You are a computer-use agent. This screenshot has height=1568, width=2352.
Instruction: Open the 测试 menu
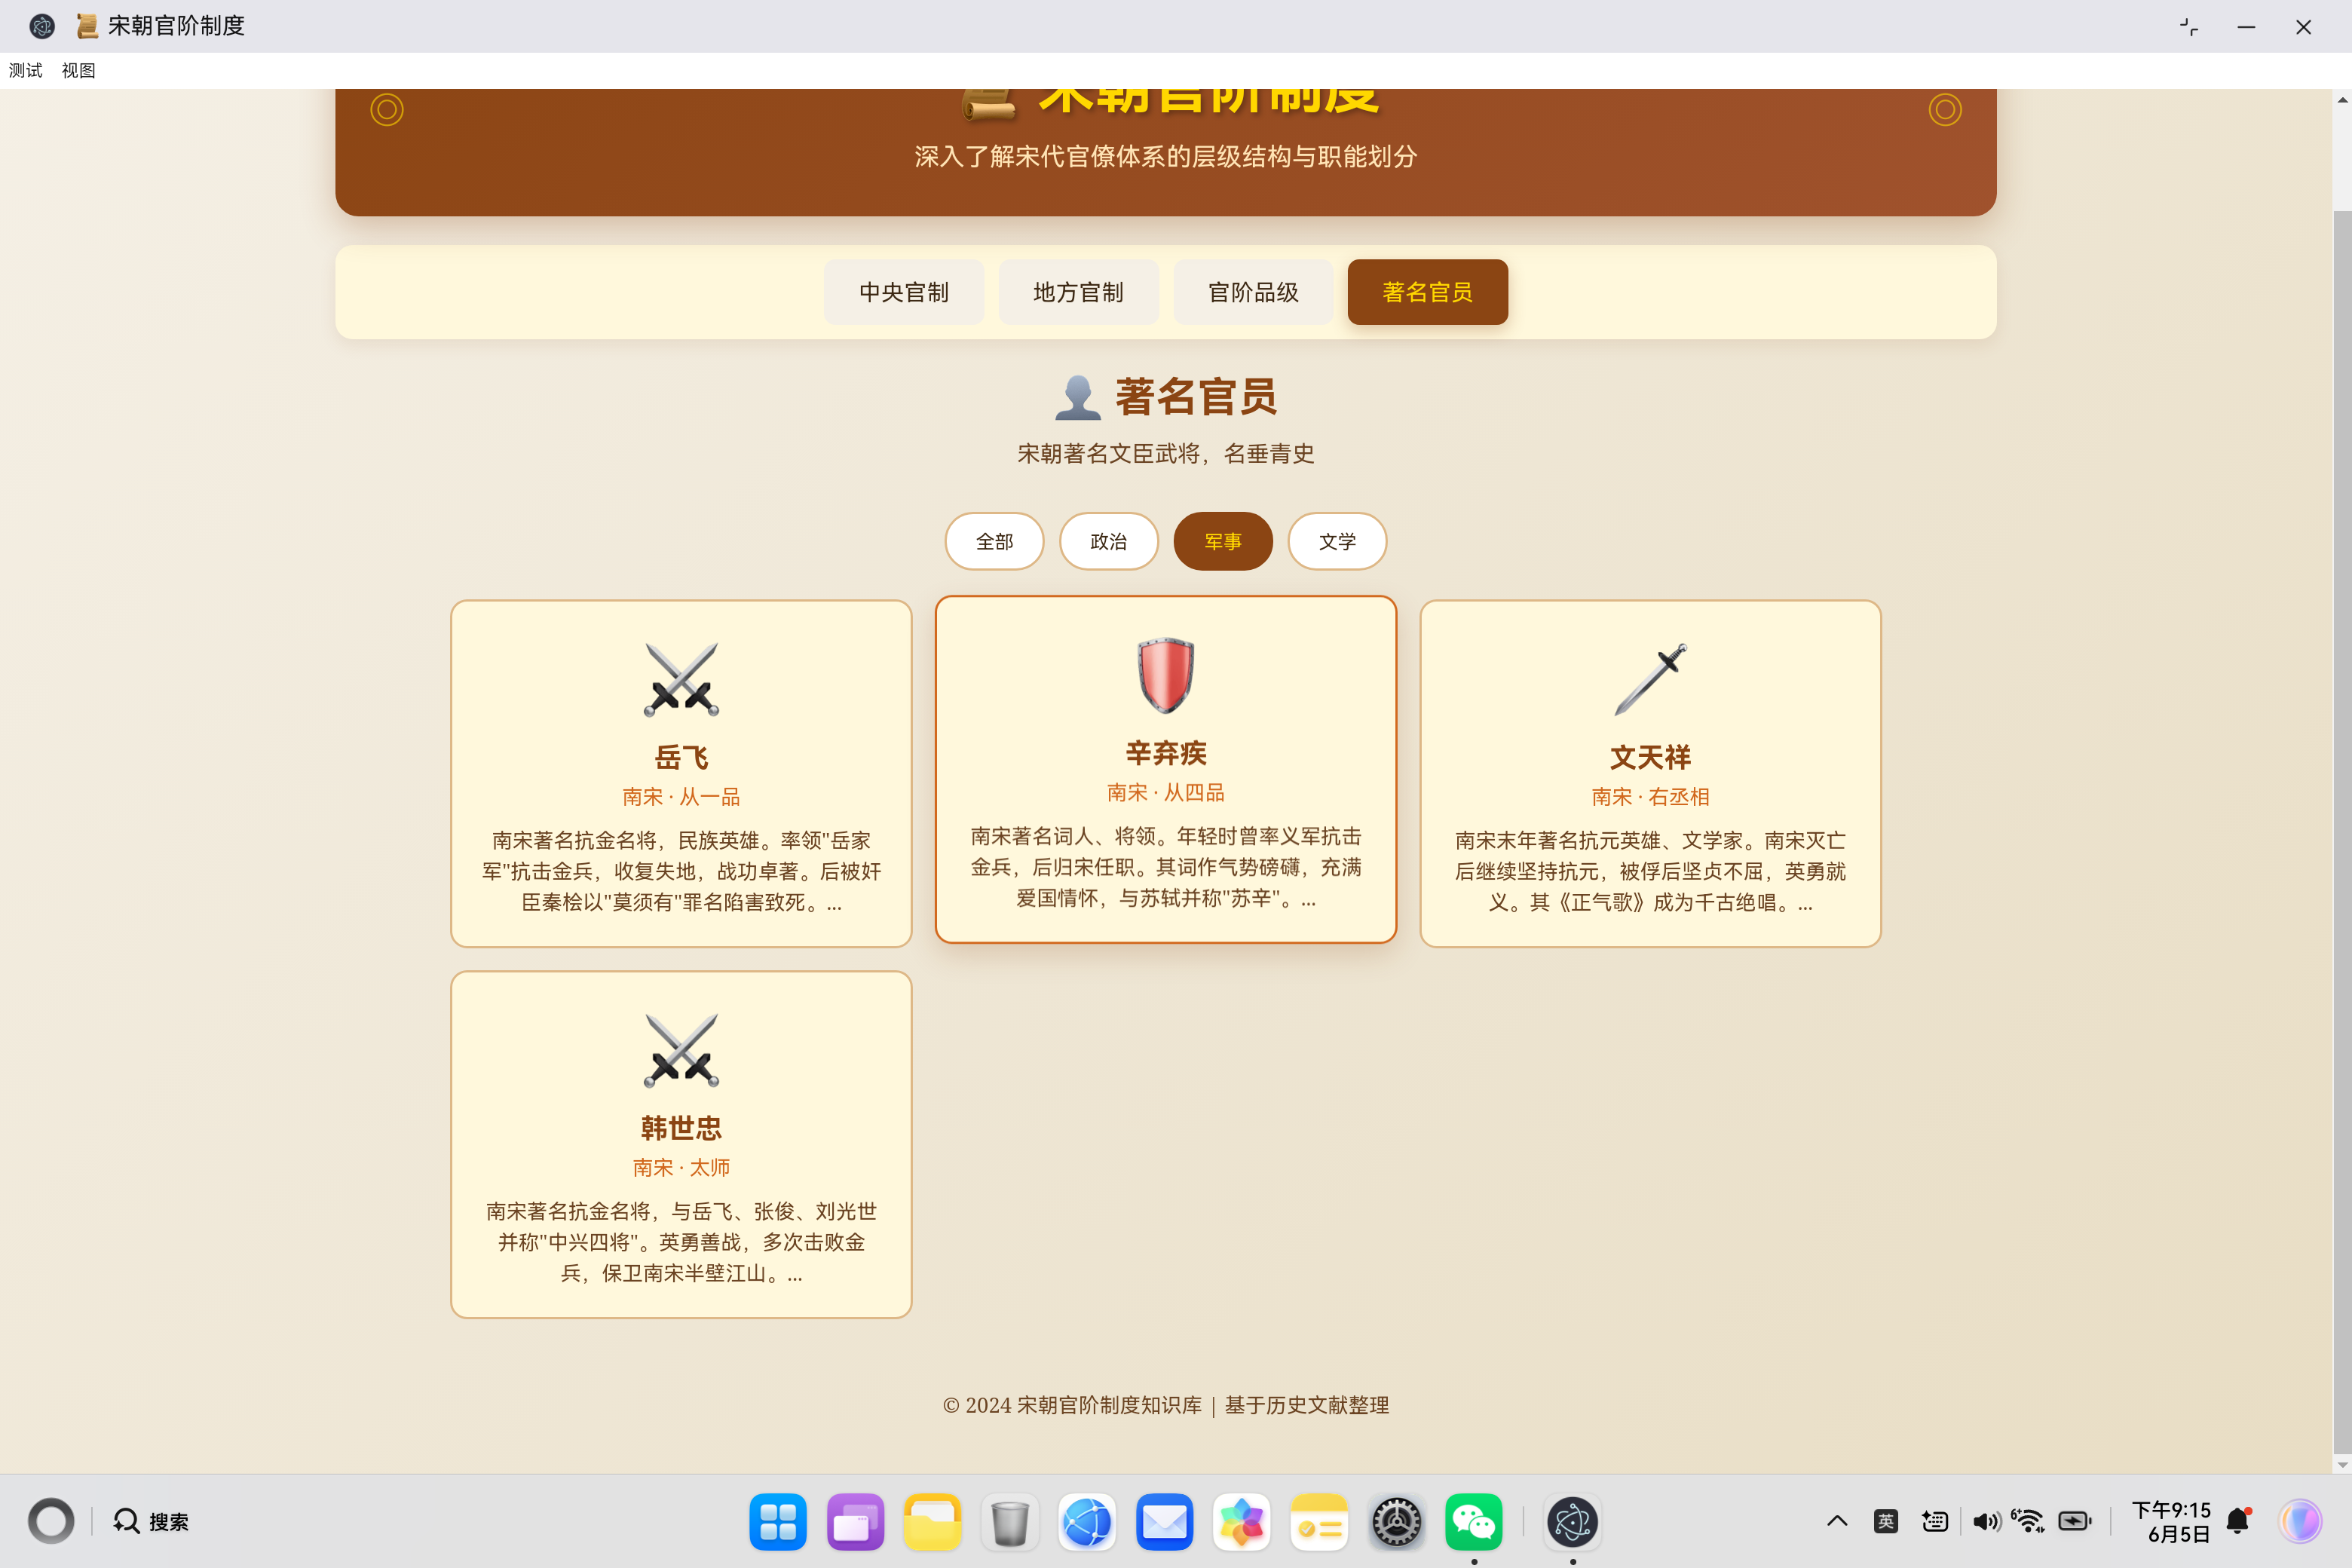click(x=26, y=70)
